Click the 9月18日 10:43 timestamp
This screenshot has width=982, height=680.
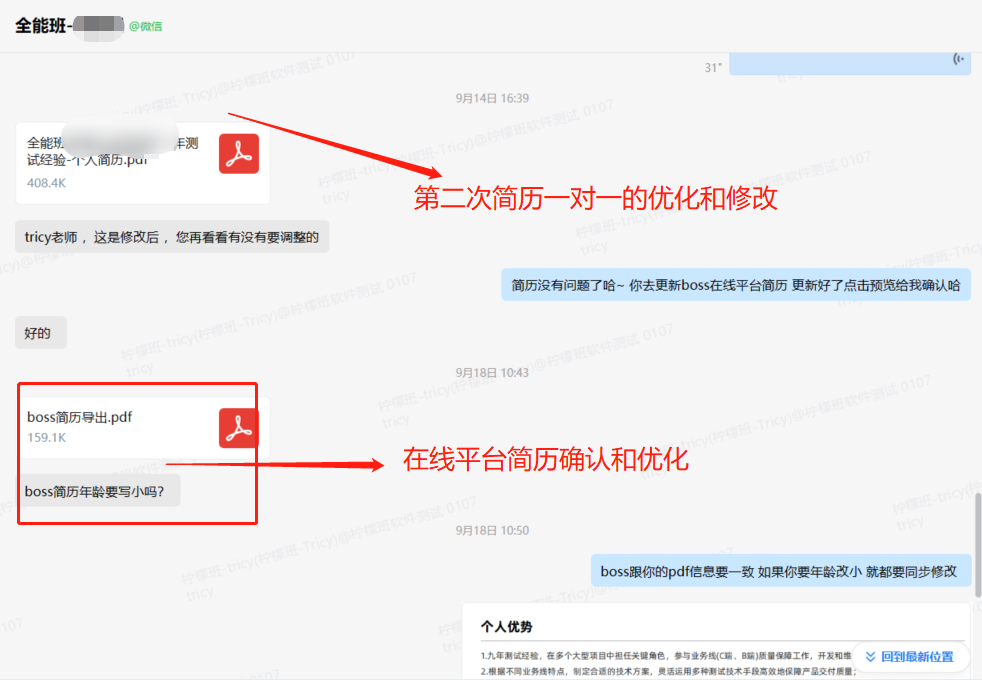click(x=491, y=372)
